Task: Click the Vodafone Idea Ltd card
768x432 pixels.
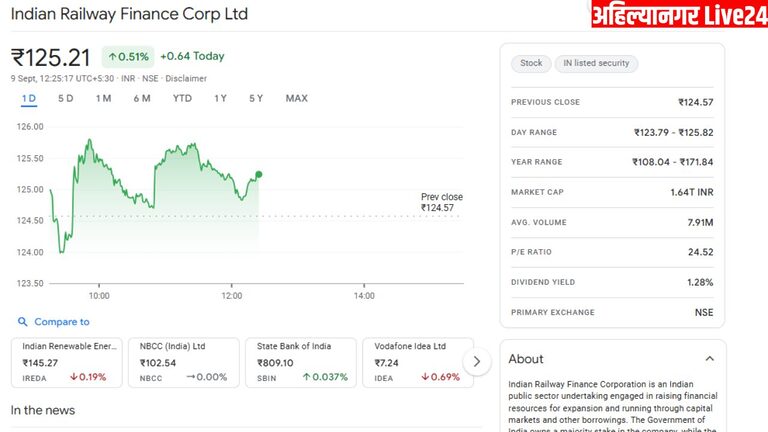Action: click(412, 362)
